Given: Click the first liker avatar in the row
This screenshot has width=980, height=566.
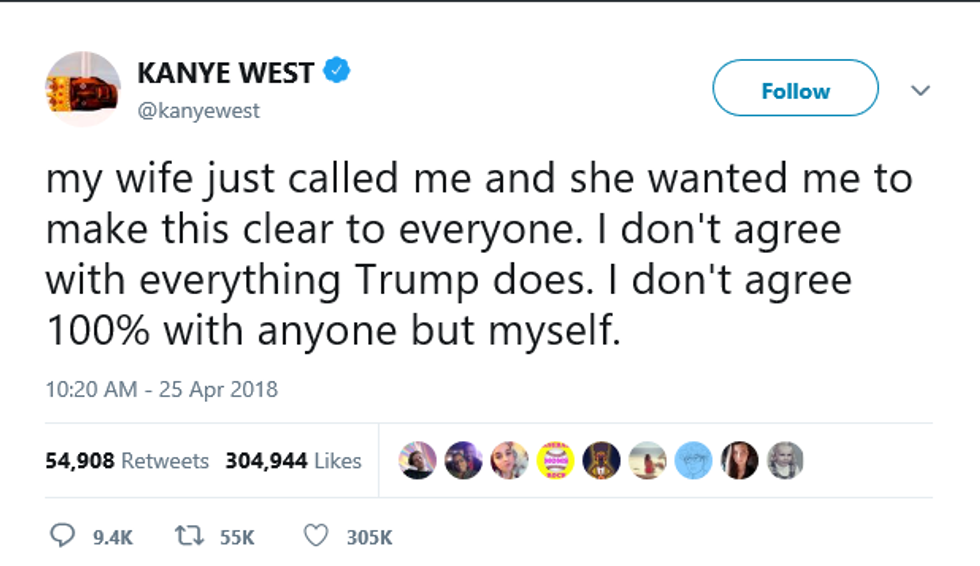Looking at the screenshot, I should pyautogui.click(x=417, y=460).
